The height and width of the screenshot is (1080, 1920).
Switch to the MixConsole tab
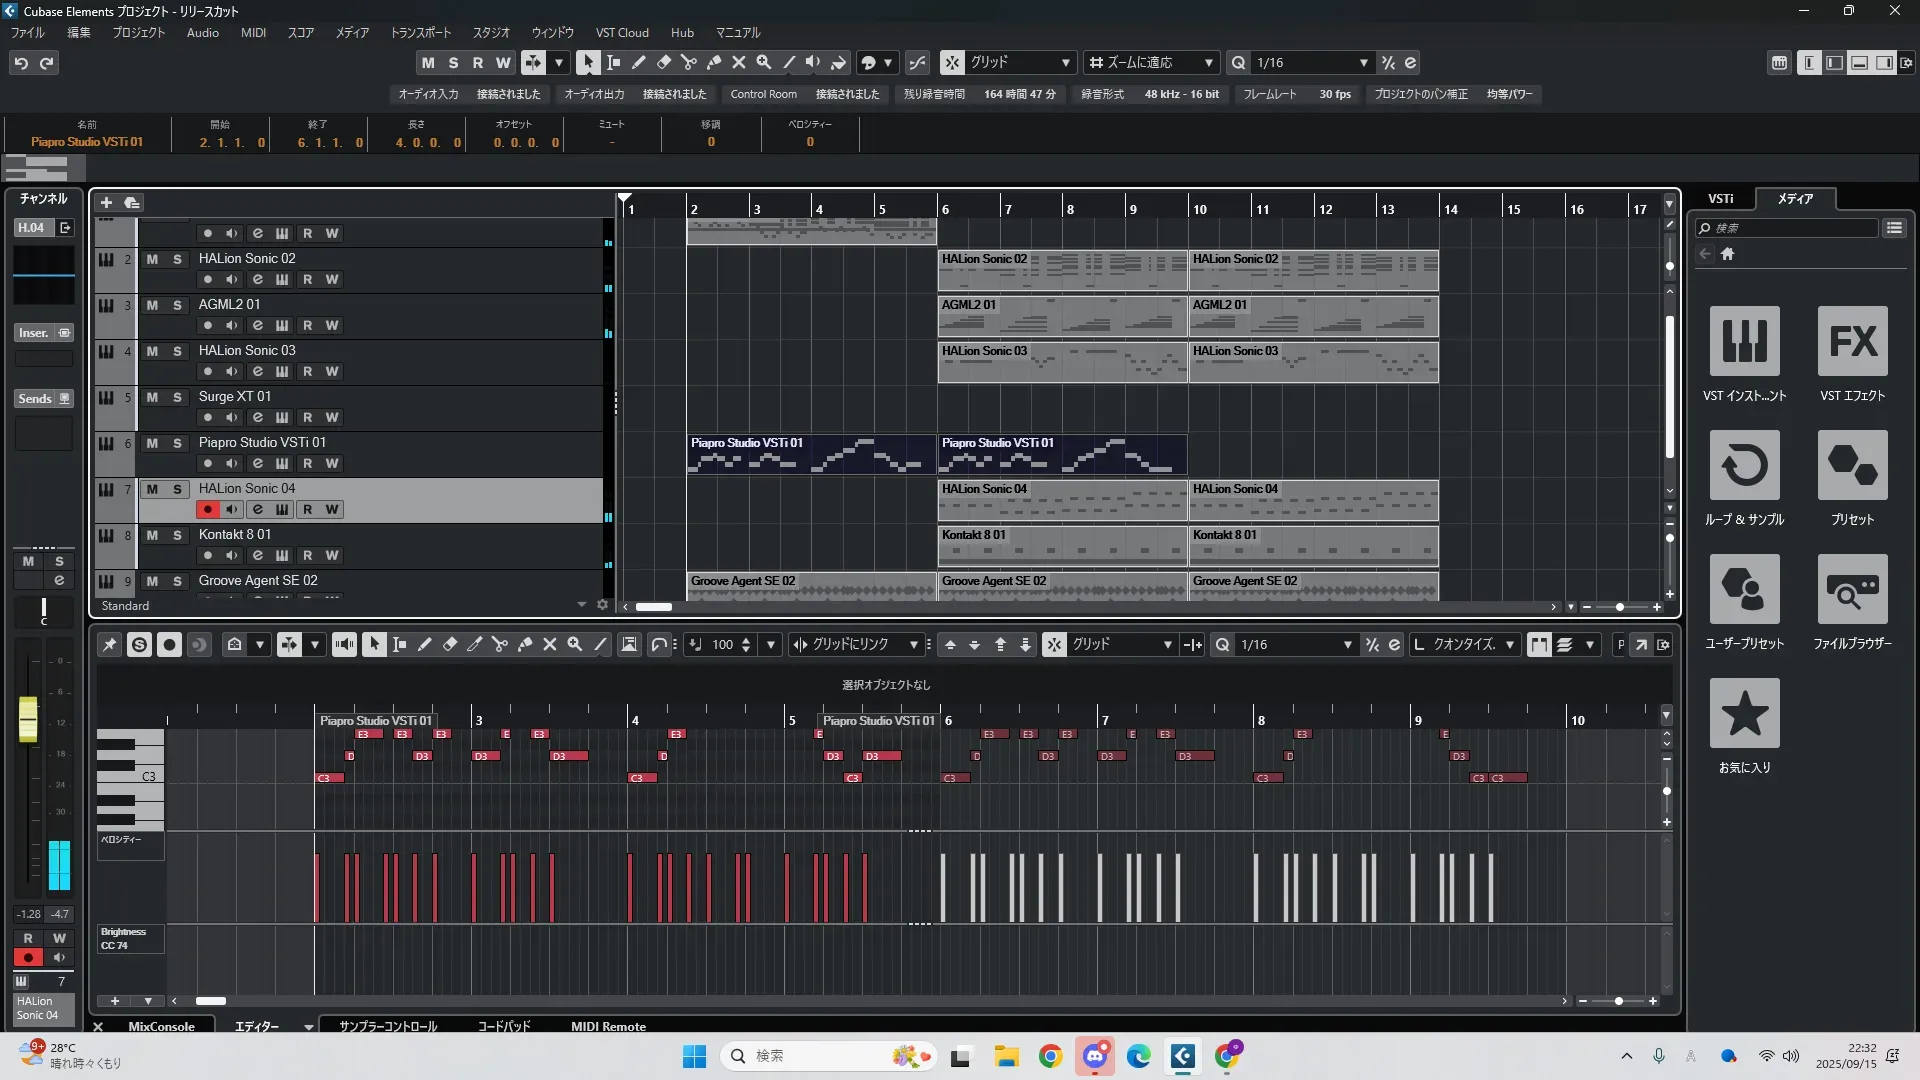coord(161,1026)
